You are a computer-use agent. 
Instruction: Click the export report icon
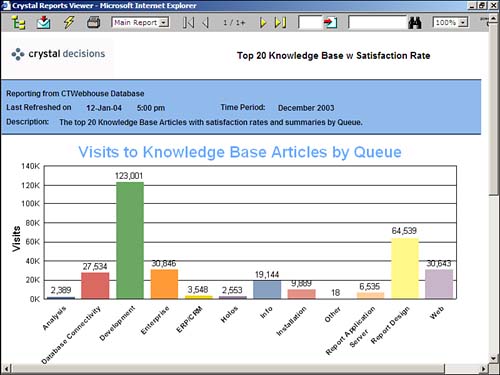tap(44, 22)
